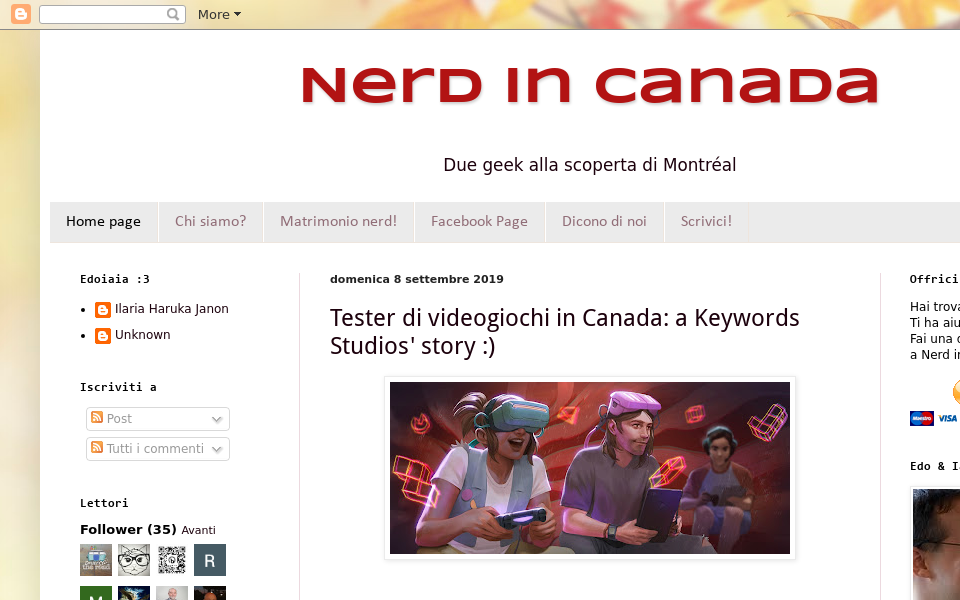Click the VR gamers image in the post
960x600 pixels.
tap(589, 467)
